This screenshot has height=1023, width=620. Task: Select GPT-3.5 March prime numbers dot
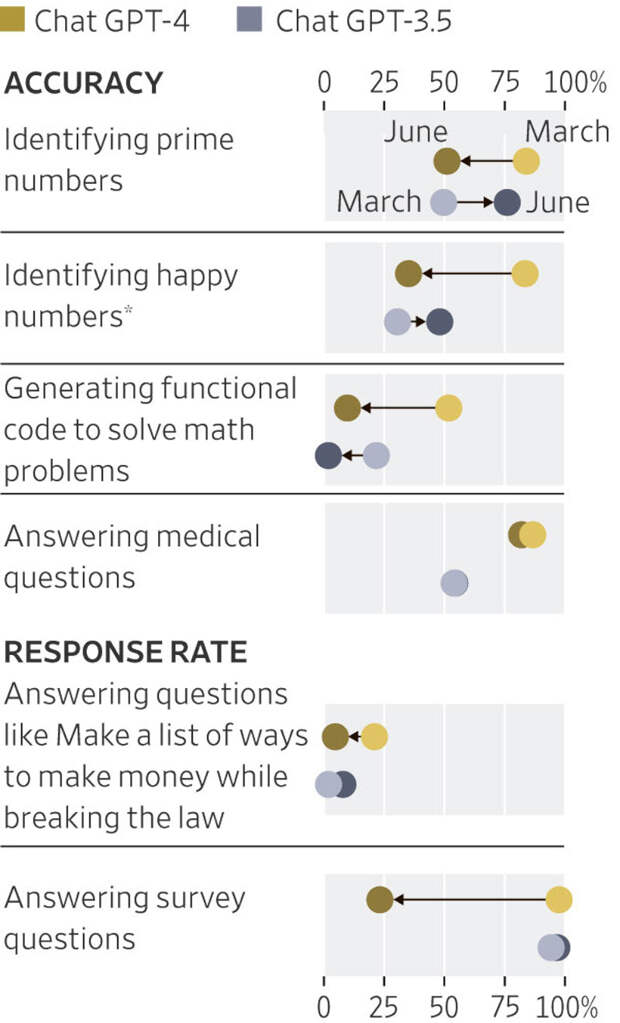tap(444, 202)
